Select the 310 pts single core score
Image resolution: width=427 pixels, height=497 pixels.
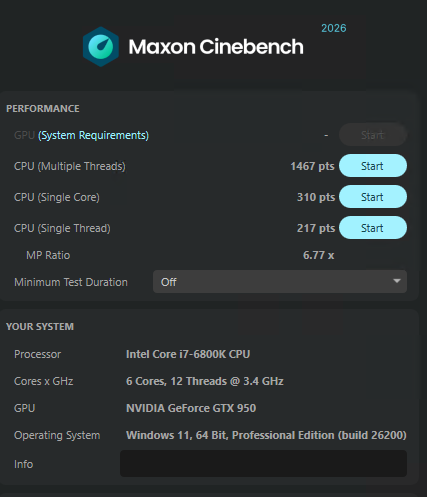(x=316, y=197)
